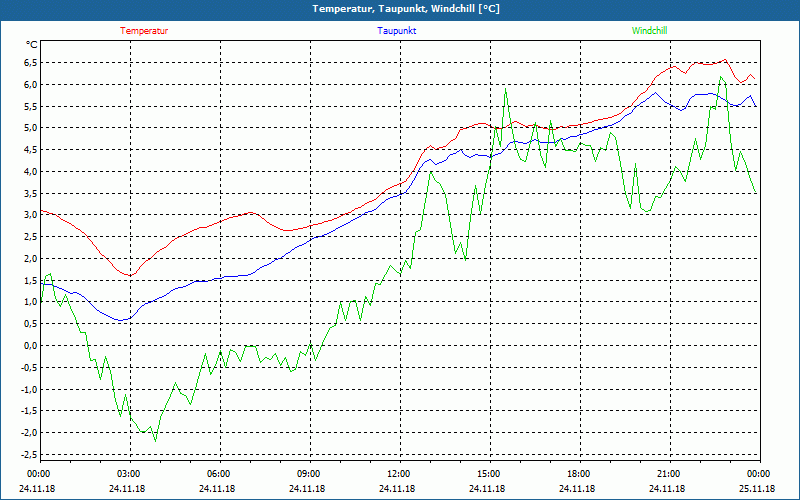Click the 03:00 time axis label
This screenshot has width=800, height=500.
(x=131, y=474)
